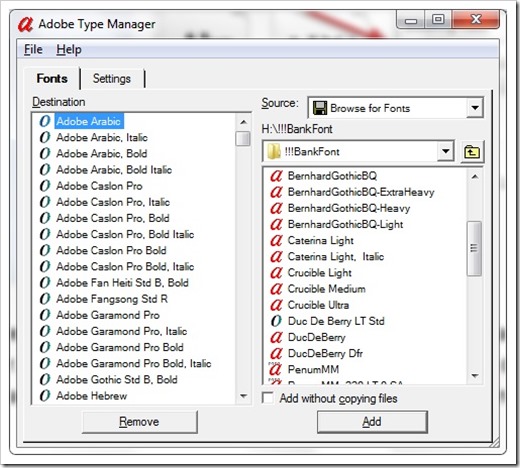Select DucDeBerry in source list
This screenshot has height=468, width=520.
coord(317,337)
